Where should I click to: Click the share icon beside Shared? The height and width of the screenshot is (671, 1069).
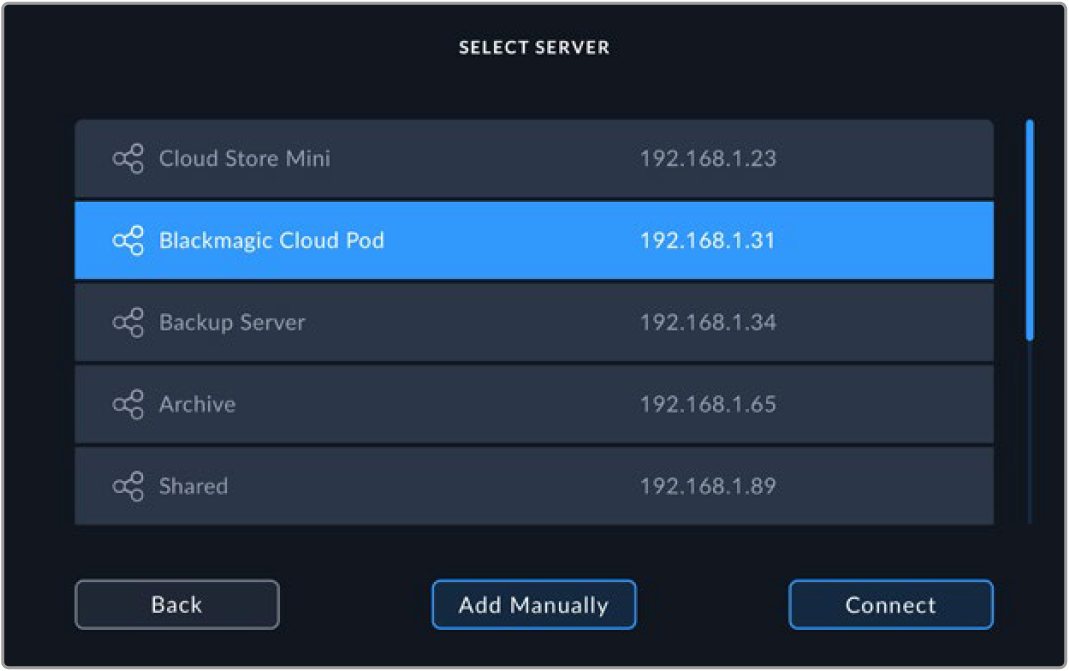[128, 486]
